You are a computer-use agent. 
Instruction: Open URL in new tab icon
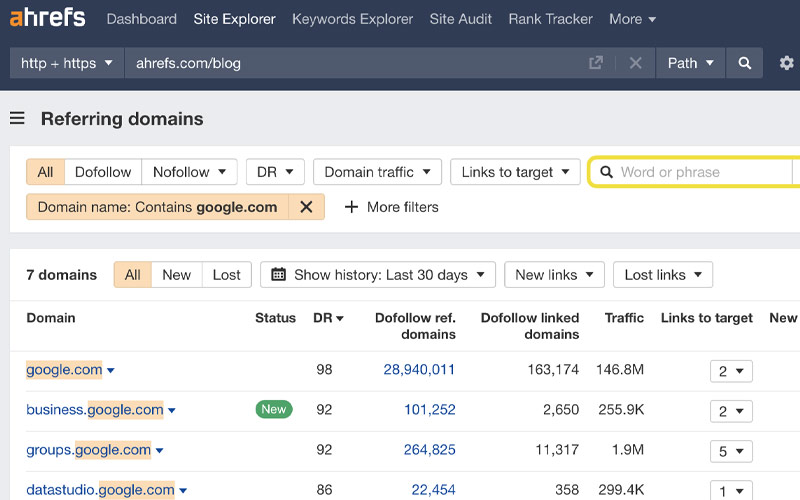click(x=595, y=63)
